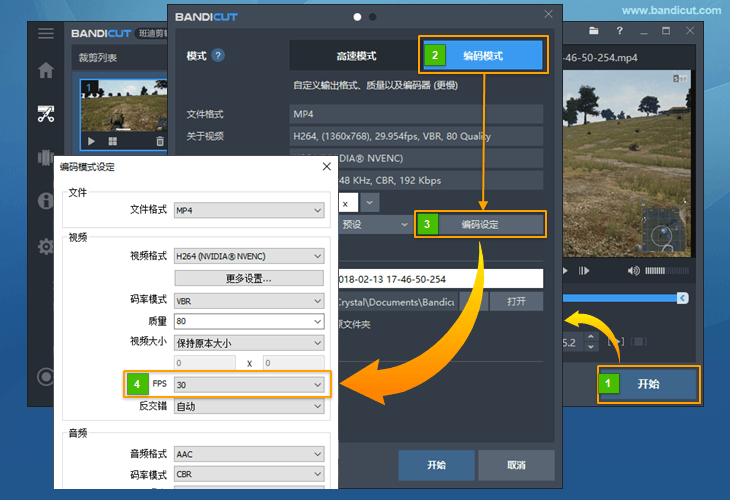Mute the preview using speaker icon
The height and width of the screenshot is (500, 730).
click(634, 270)
